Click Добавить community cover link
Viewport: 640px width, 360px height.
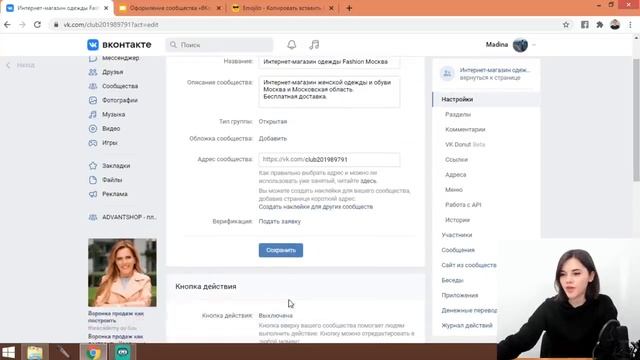point(273,139)
